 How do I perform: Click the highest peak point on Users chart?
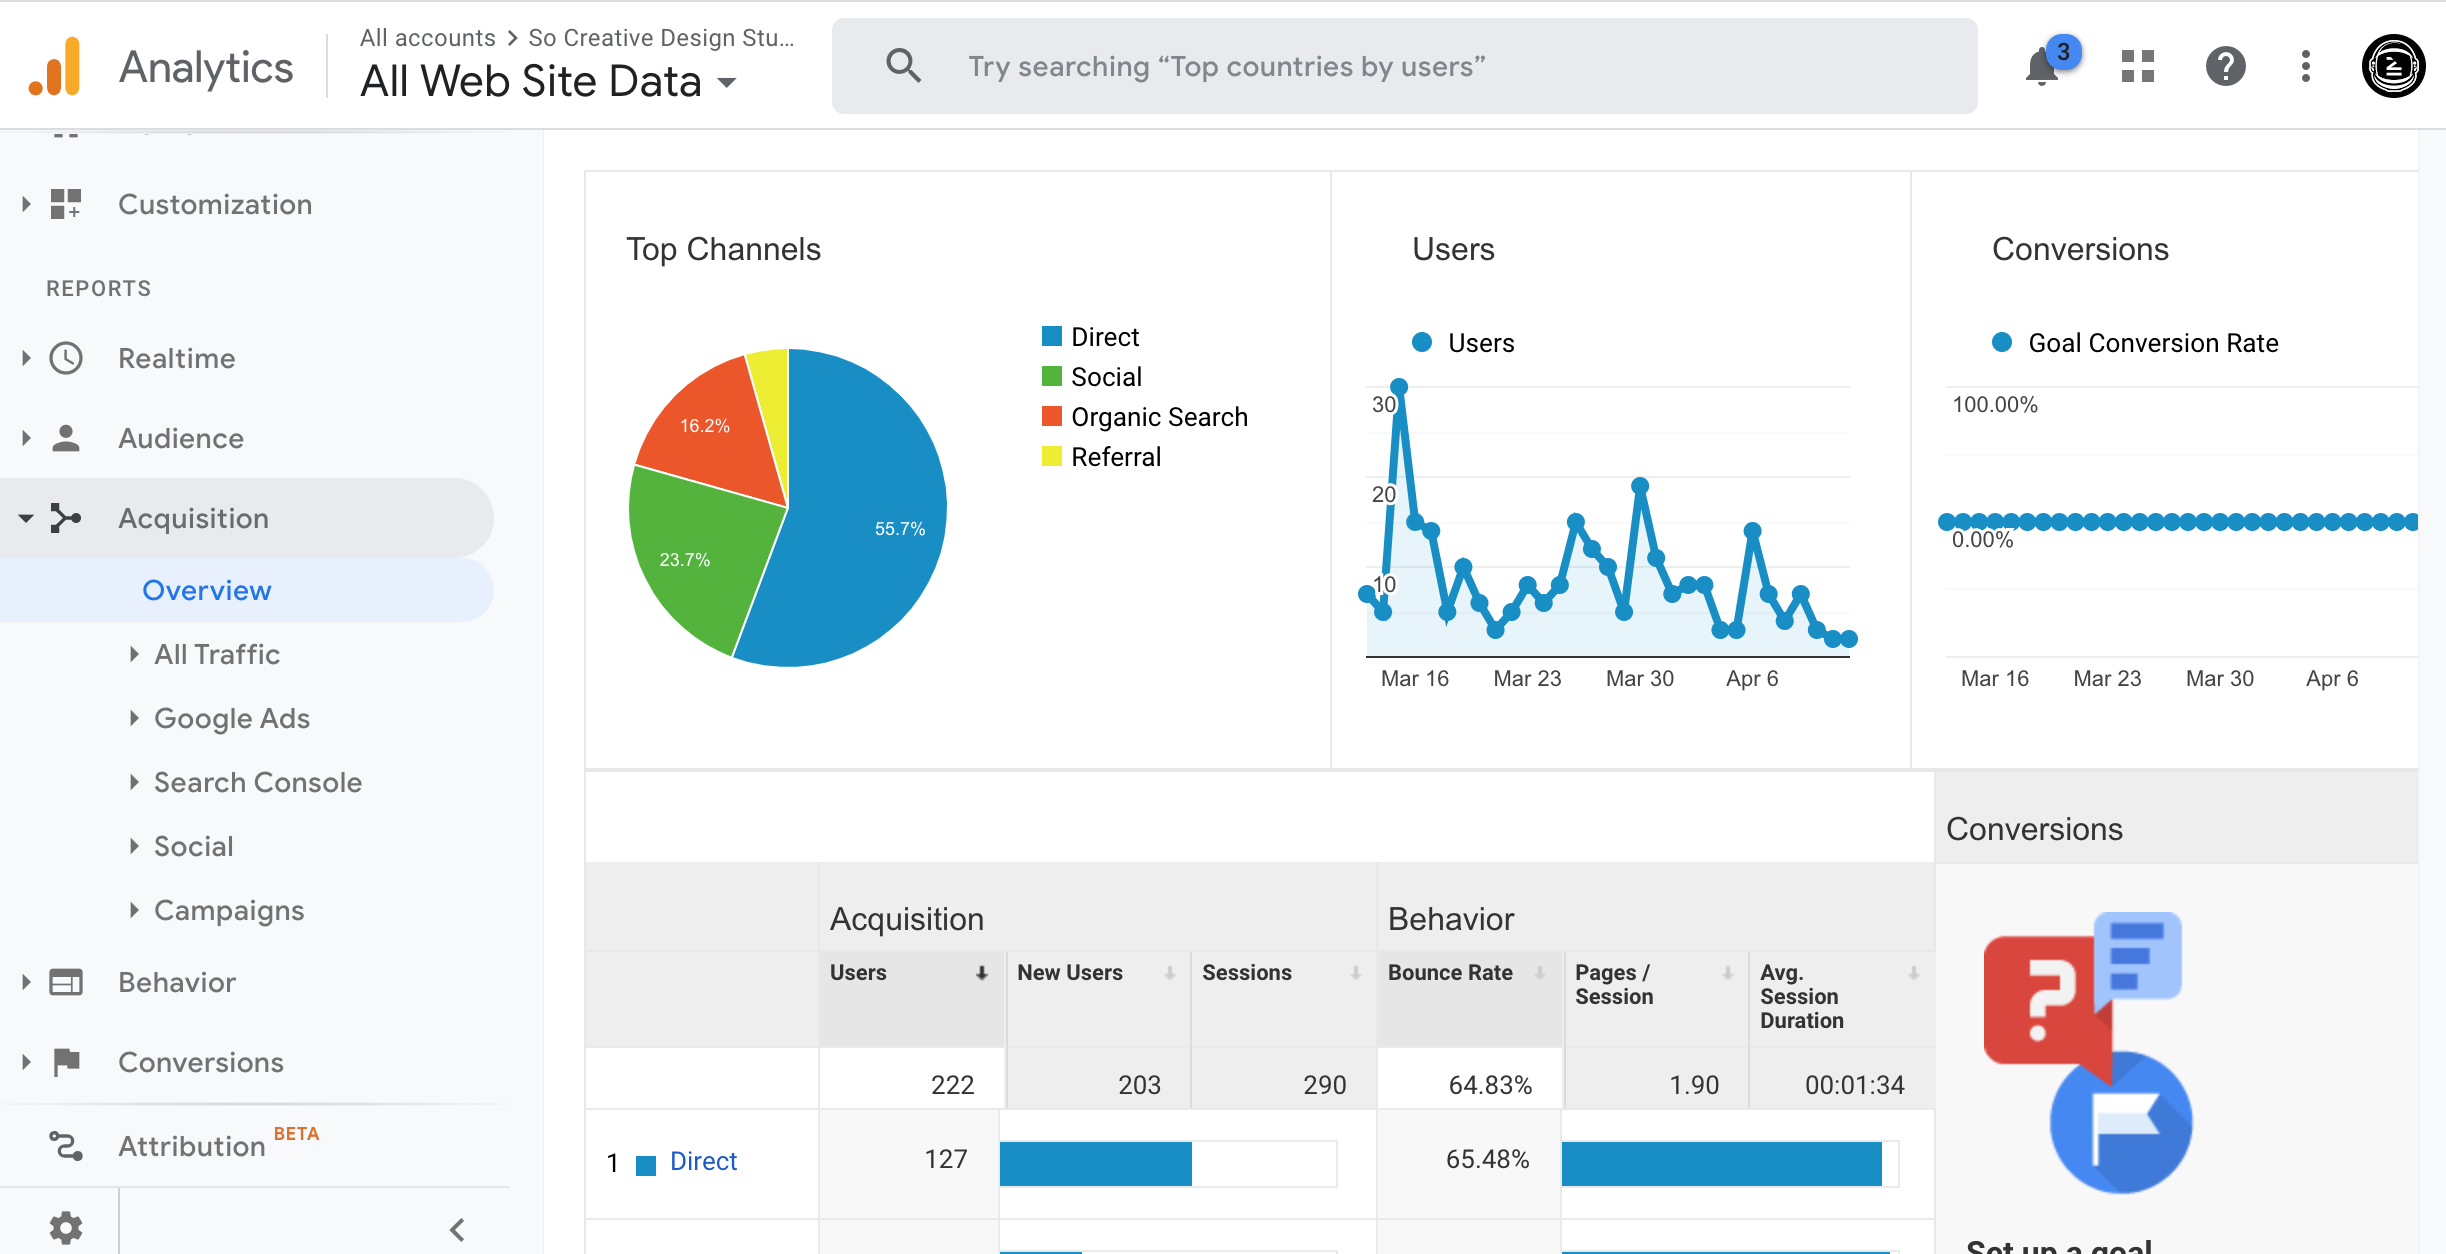1399,387
